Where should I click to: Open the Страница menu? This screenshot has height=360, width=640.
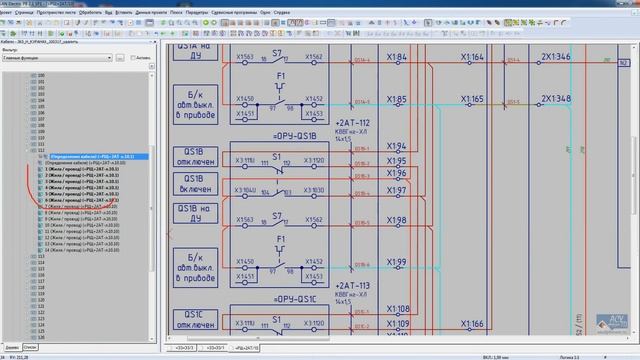pyautogui.click(x=24, y=13)
